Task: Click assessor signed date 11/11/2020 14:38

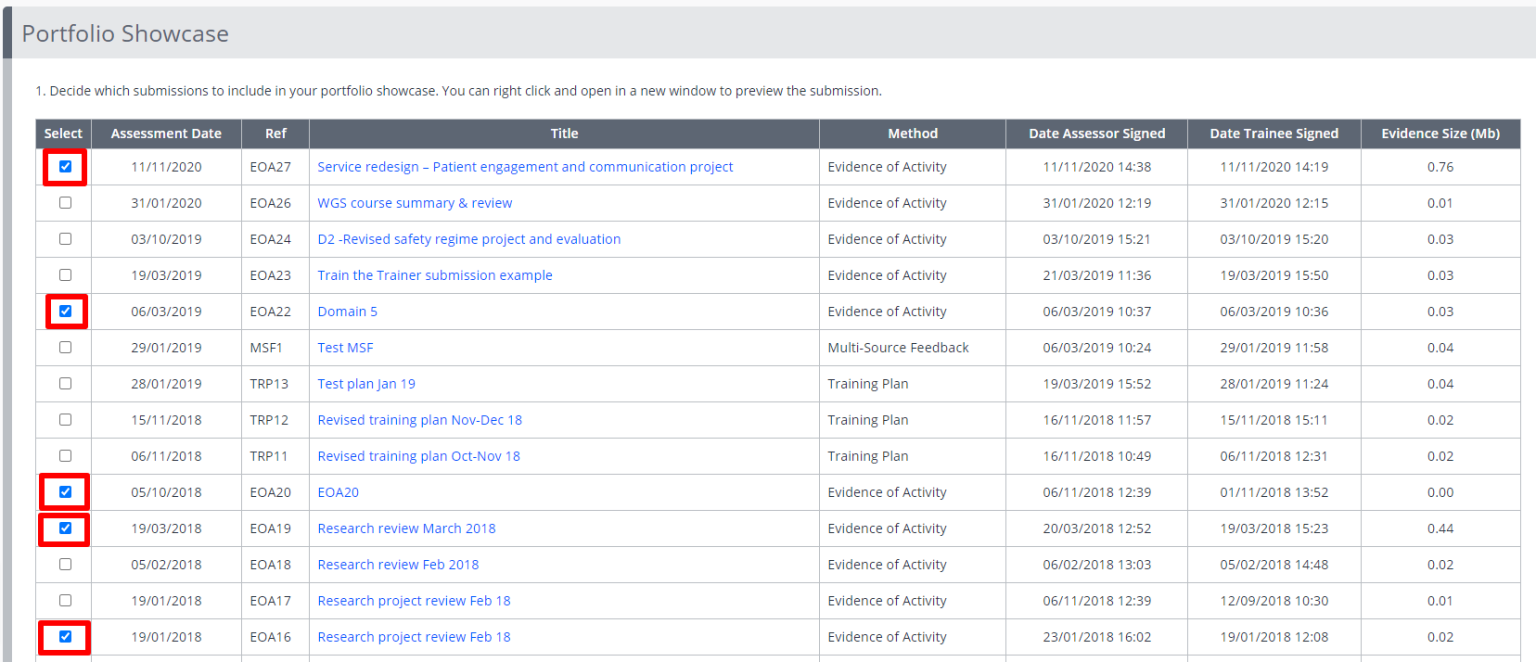Action: point(1097,167)
